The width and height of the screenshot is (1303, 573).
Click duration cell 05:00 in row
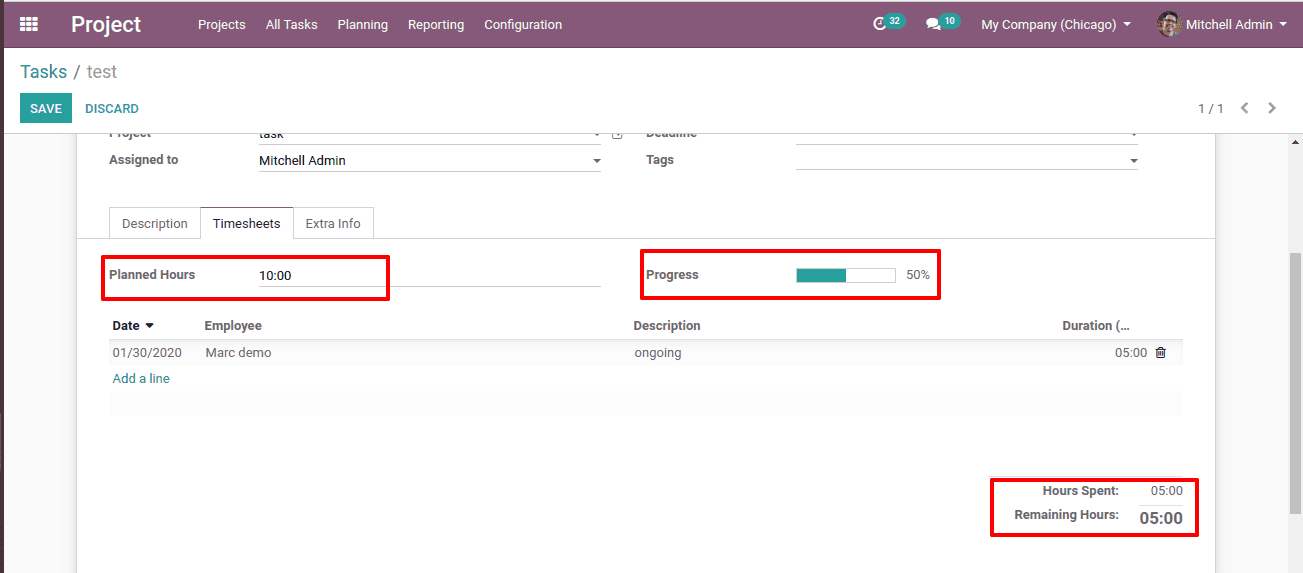pyautogui.click(x=1131, y=353)
